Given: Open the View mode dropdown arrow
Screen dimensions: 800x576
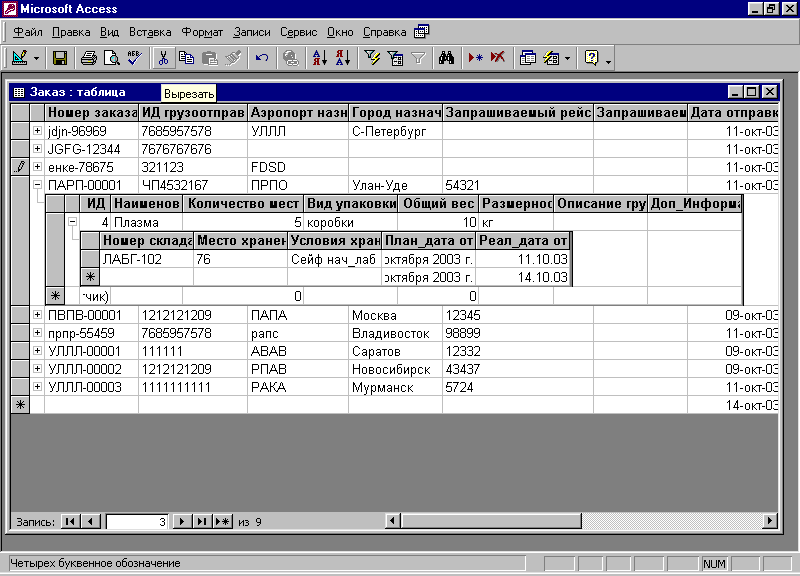Looking at the screenshot, I should click(36, 58).
